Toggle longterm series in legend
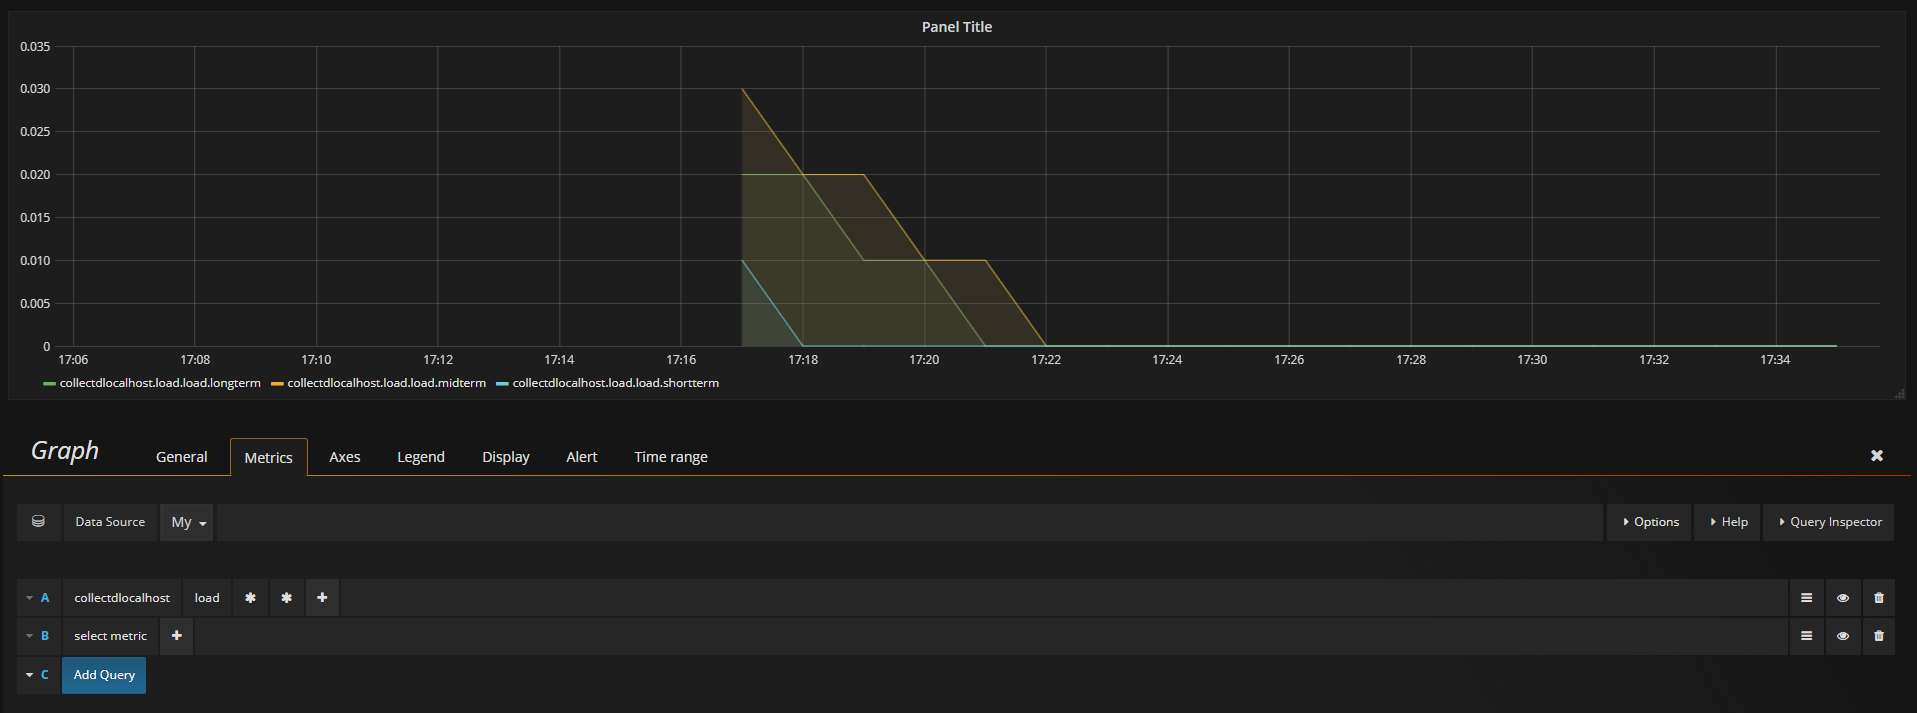The height and width of the screenshot is (713, 1917). pos(160,383)
